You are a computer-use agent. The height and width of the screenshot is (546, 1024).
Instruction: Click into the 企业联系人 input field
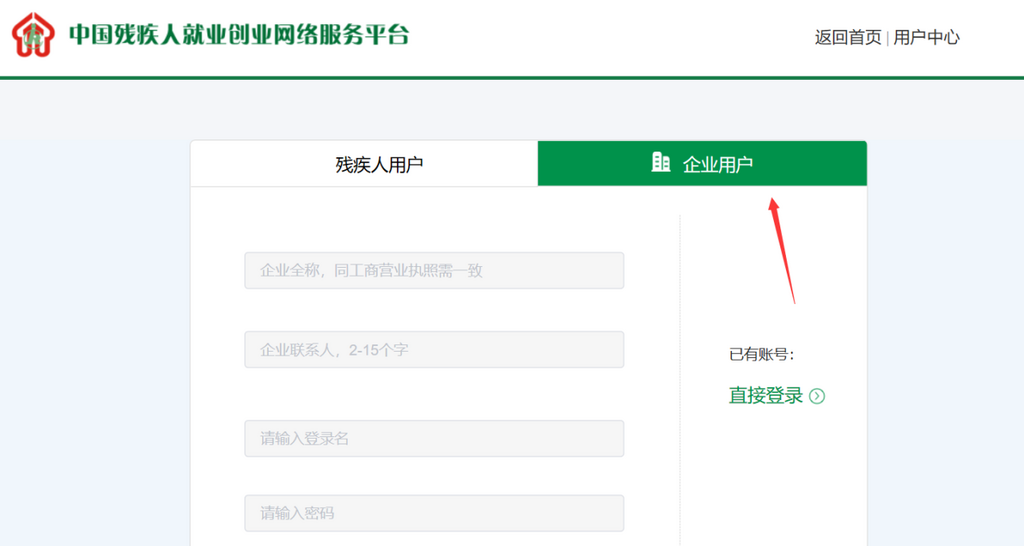coord(434,350)
